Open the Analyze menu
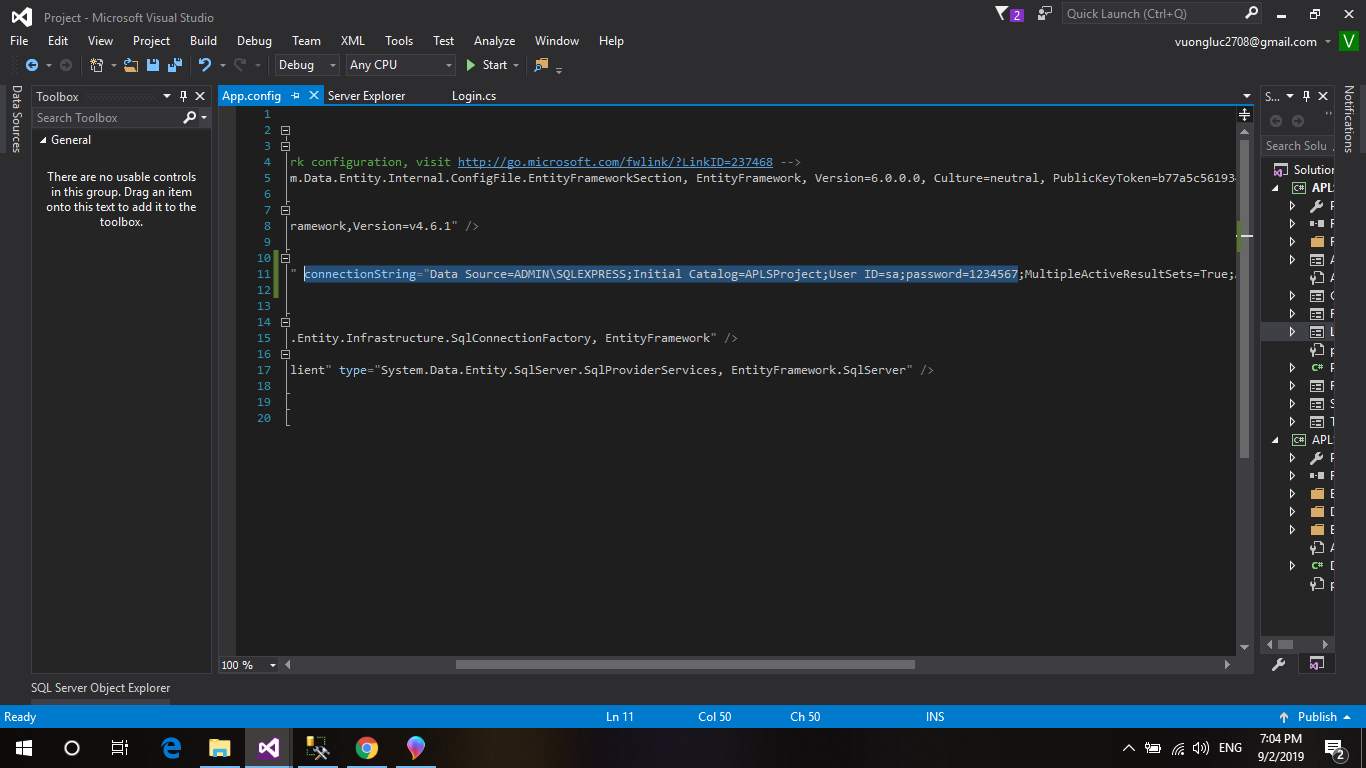Image resolution: width=1366 pixels, height=768 pixels. click(x=494, y=41)
